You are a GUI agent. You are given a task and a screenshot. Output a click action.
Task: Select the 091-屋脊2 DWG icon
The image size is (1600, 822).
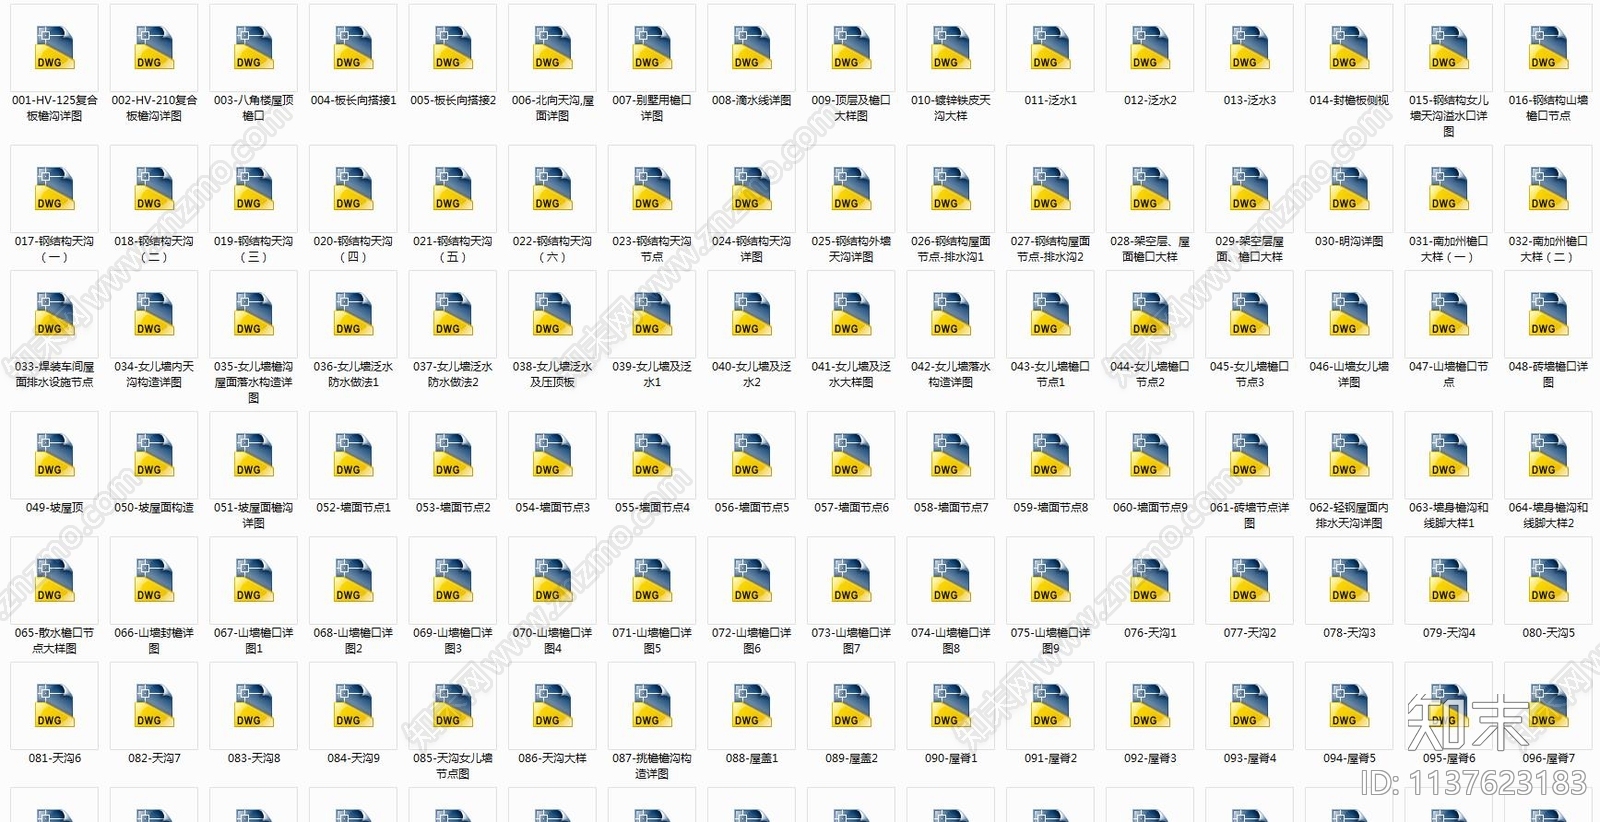tap(1050, 705)
